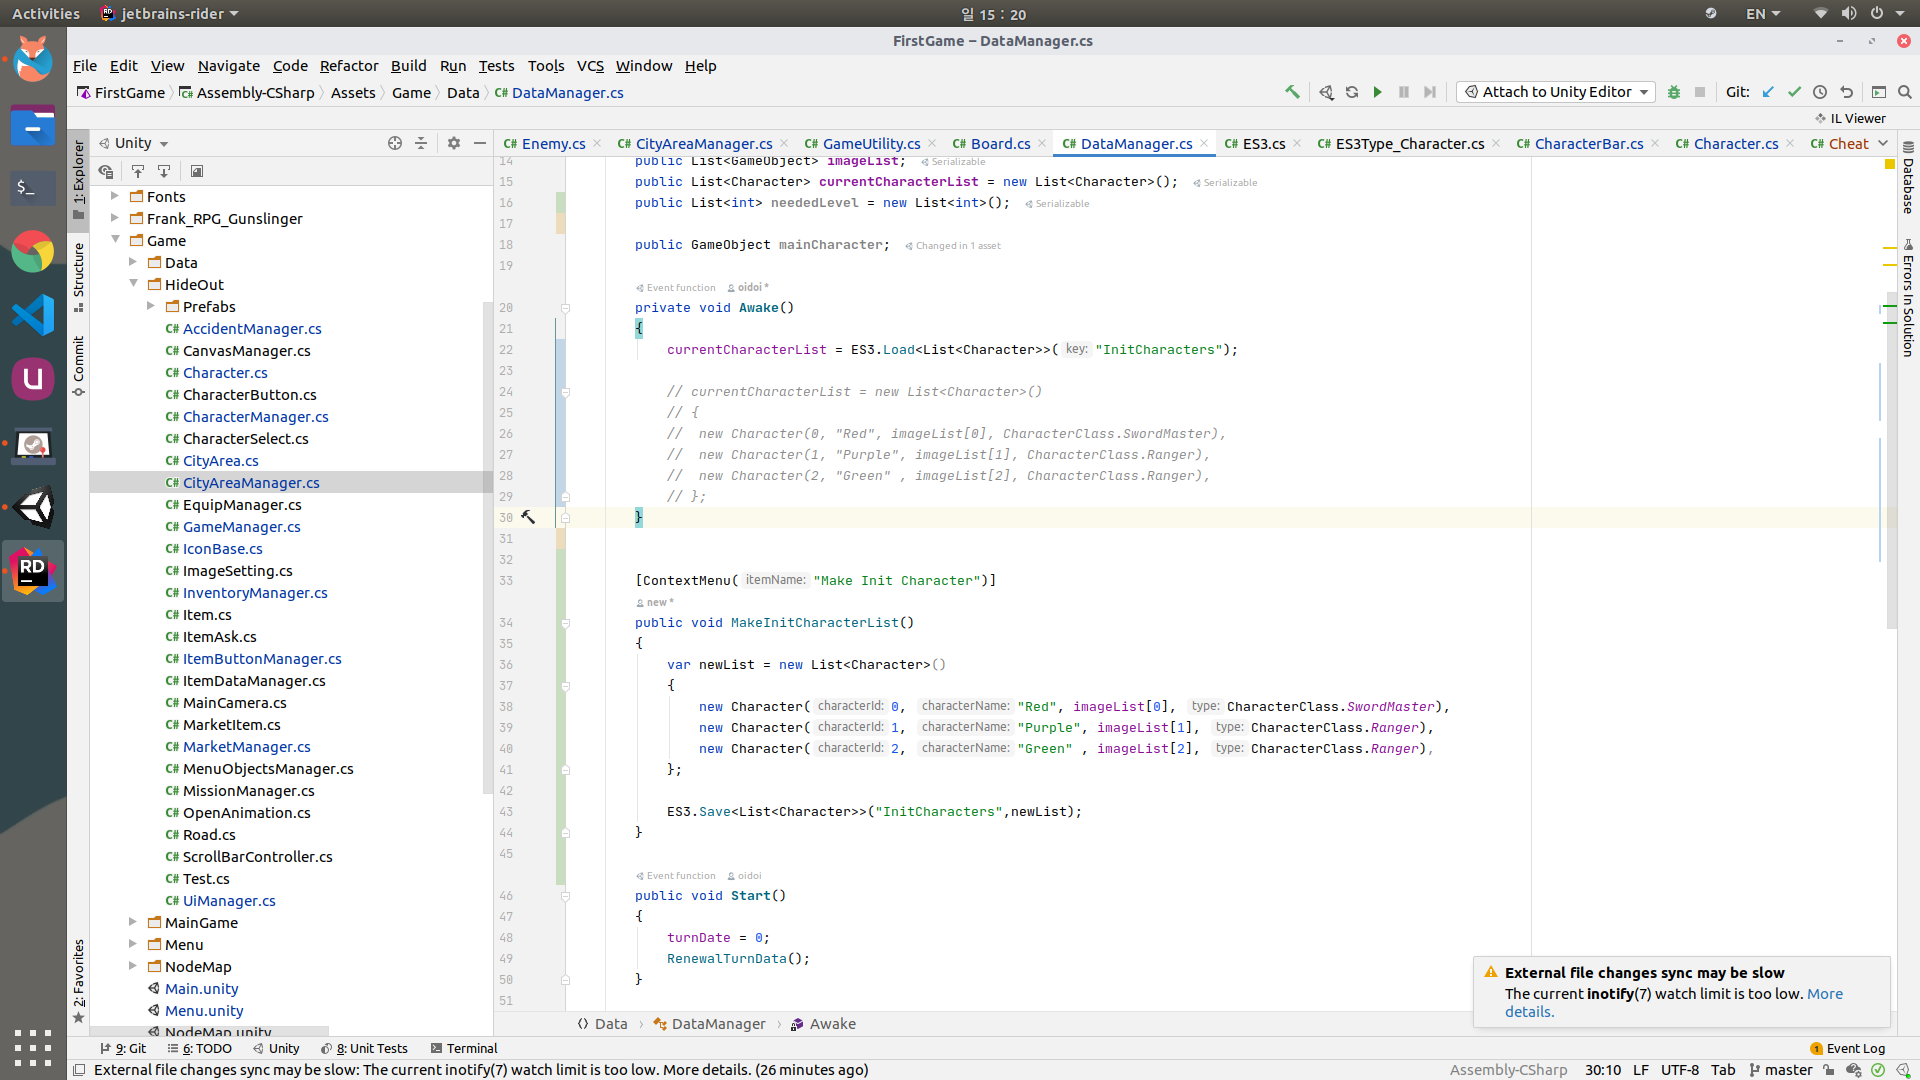Click the More details link in notification
This screenshot has height=1080, width=1920.
[x=1824, y=994]
